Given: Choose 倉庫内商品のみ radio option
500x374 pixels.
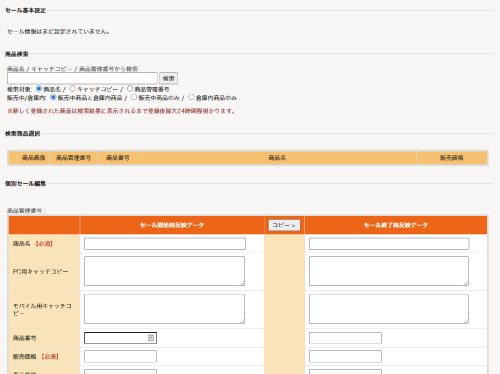Looking at the screenshot, I should point(191,97).
